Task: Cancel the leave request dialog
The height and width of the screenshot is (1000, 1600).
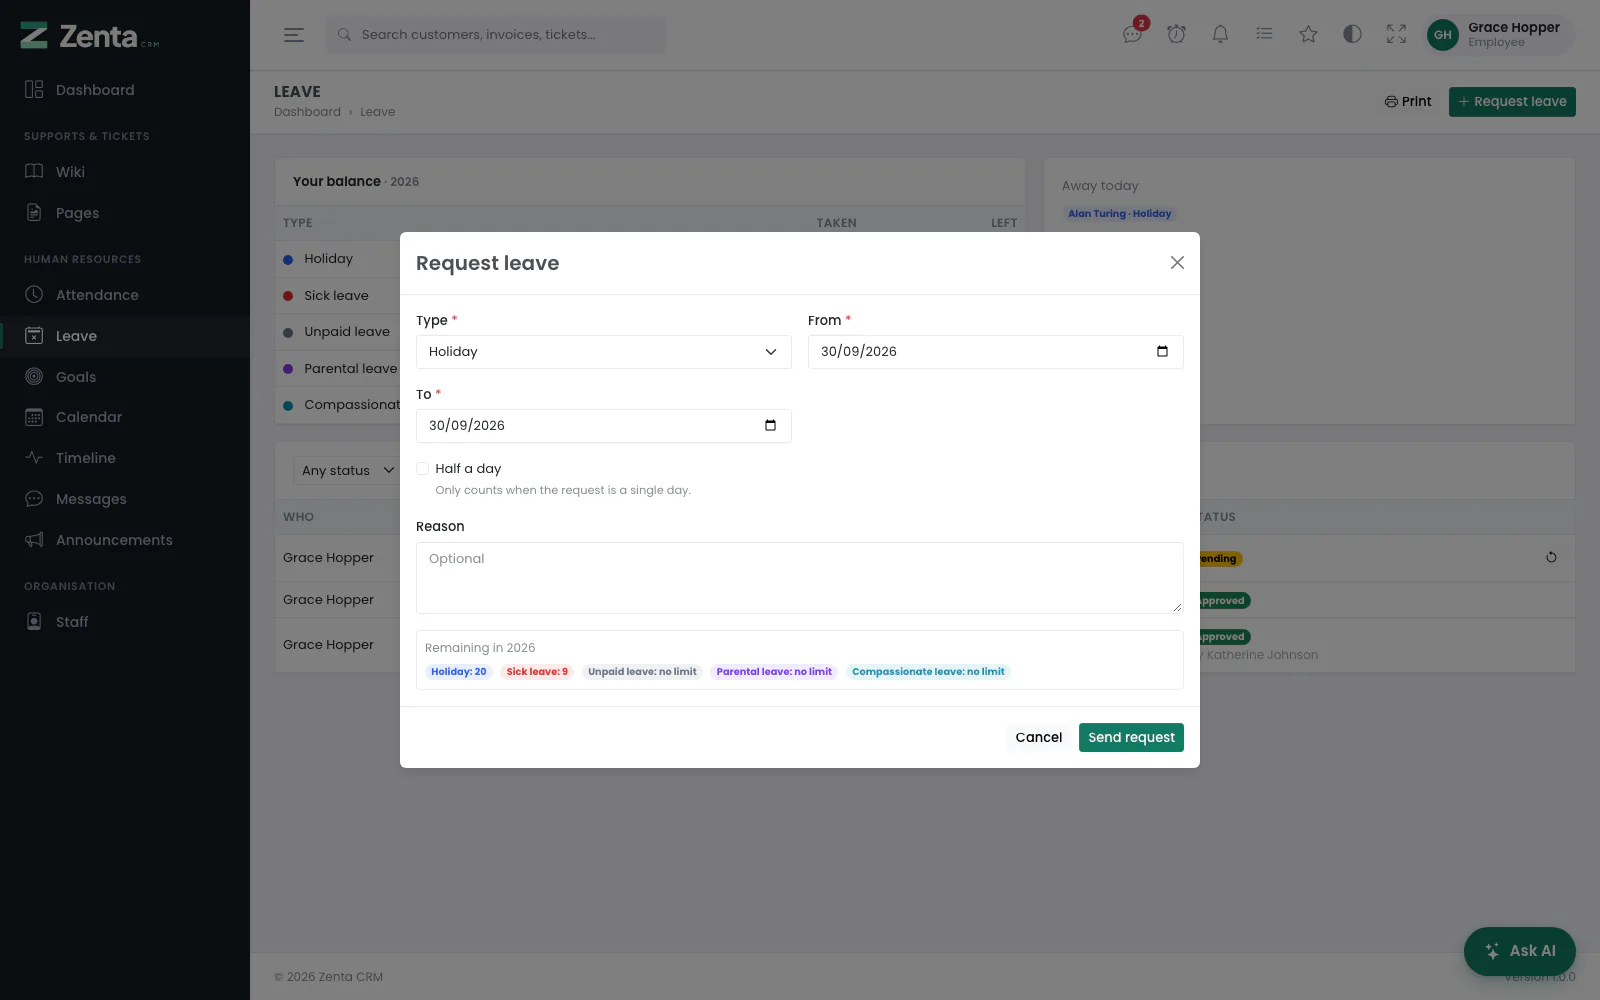Action: coord(1038,737)
